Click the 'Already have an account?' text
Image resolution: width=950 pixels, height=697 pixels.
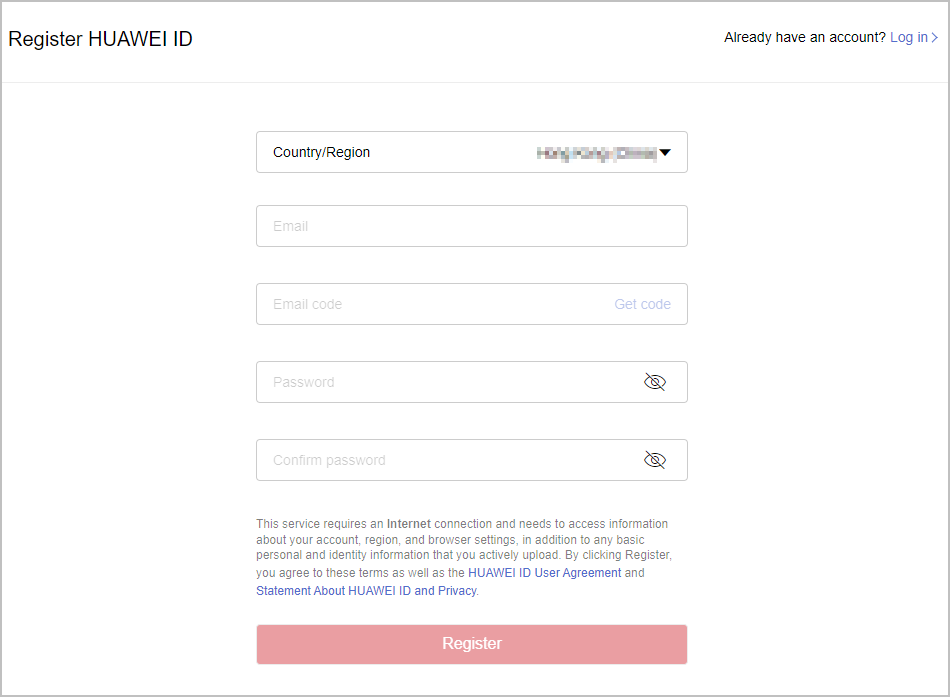click(804, 38)
